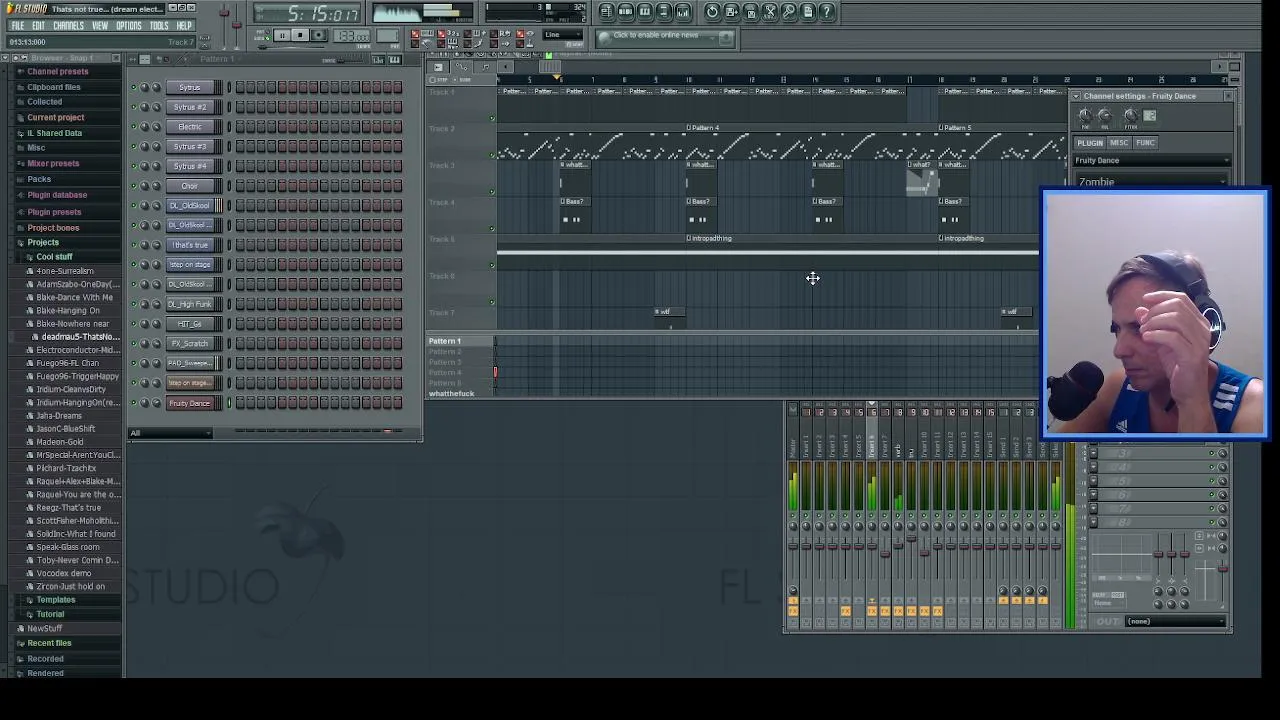Open the graph editor in step sequencer
The height and width of the screenshot is (720, 1280).
[x=379, y=60]
